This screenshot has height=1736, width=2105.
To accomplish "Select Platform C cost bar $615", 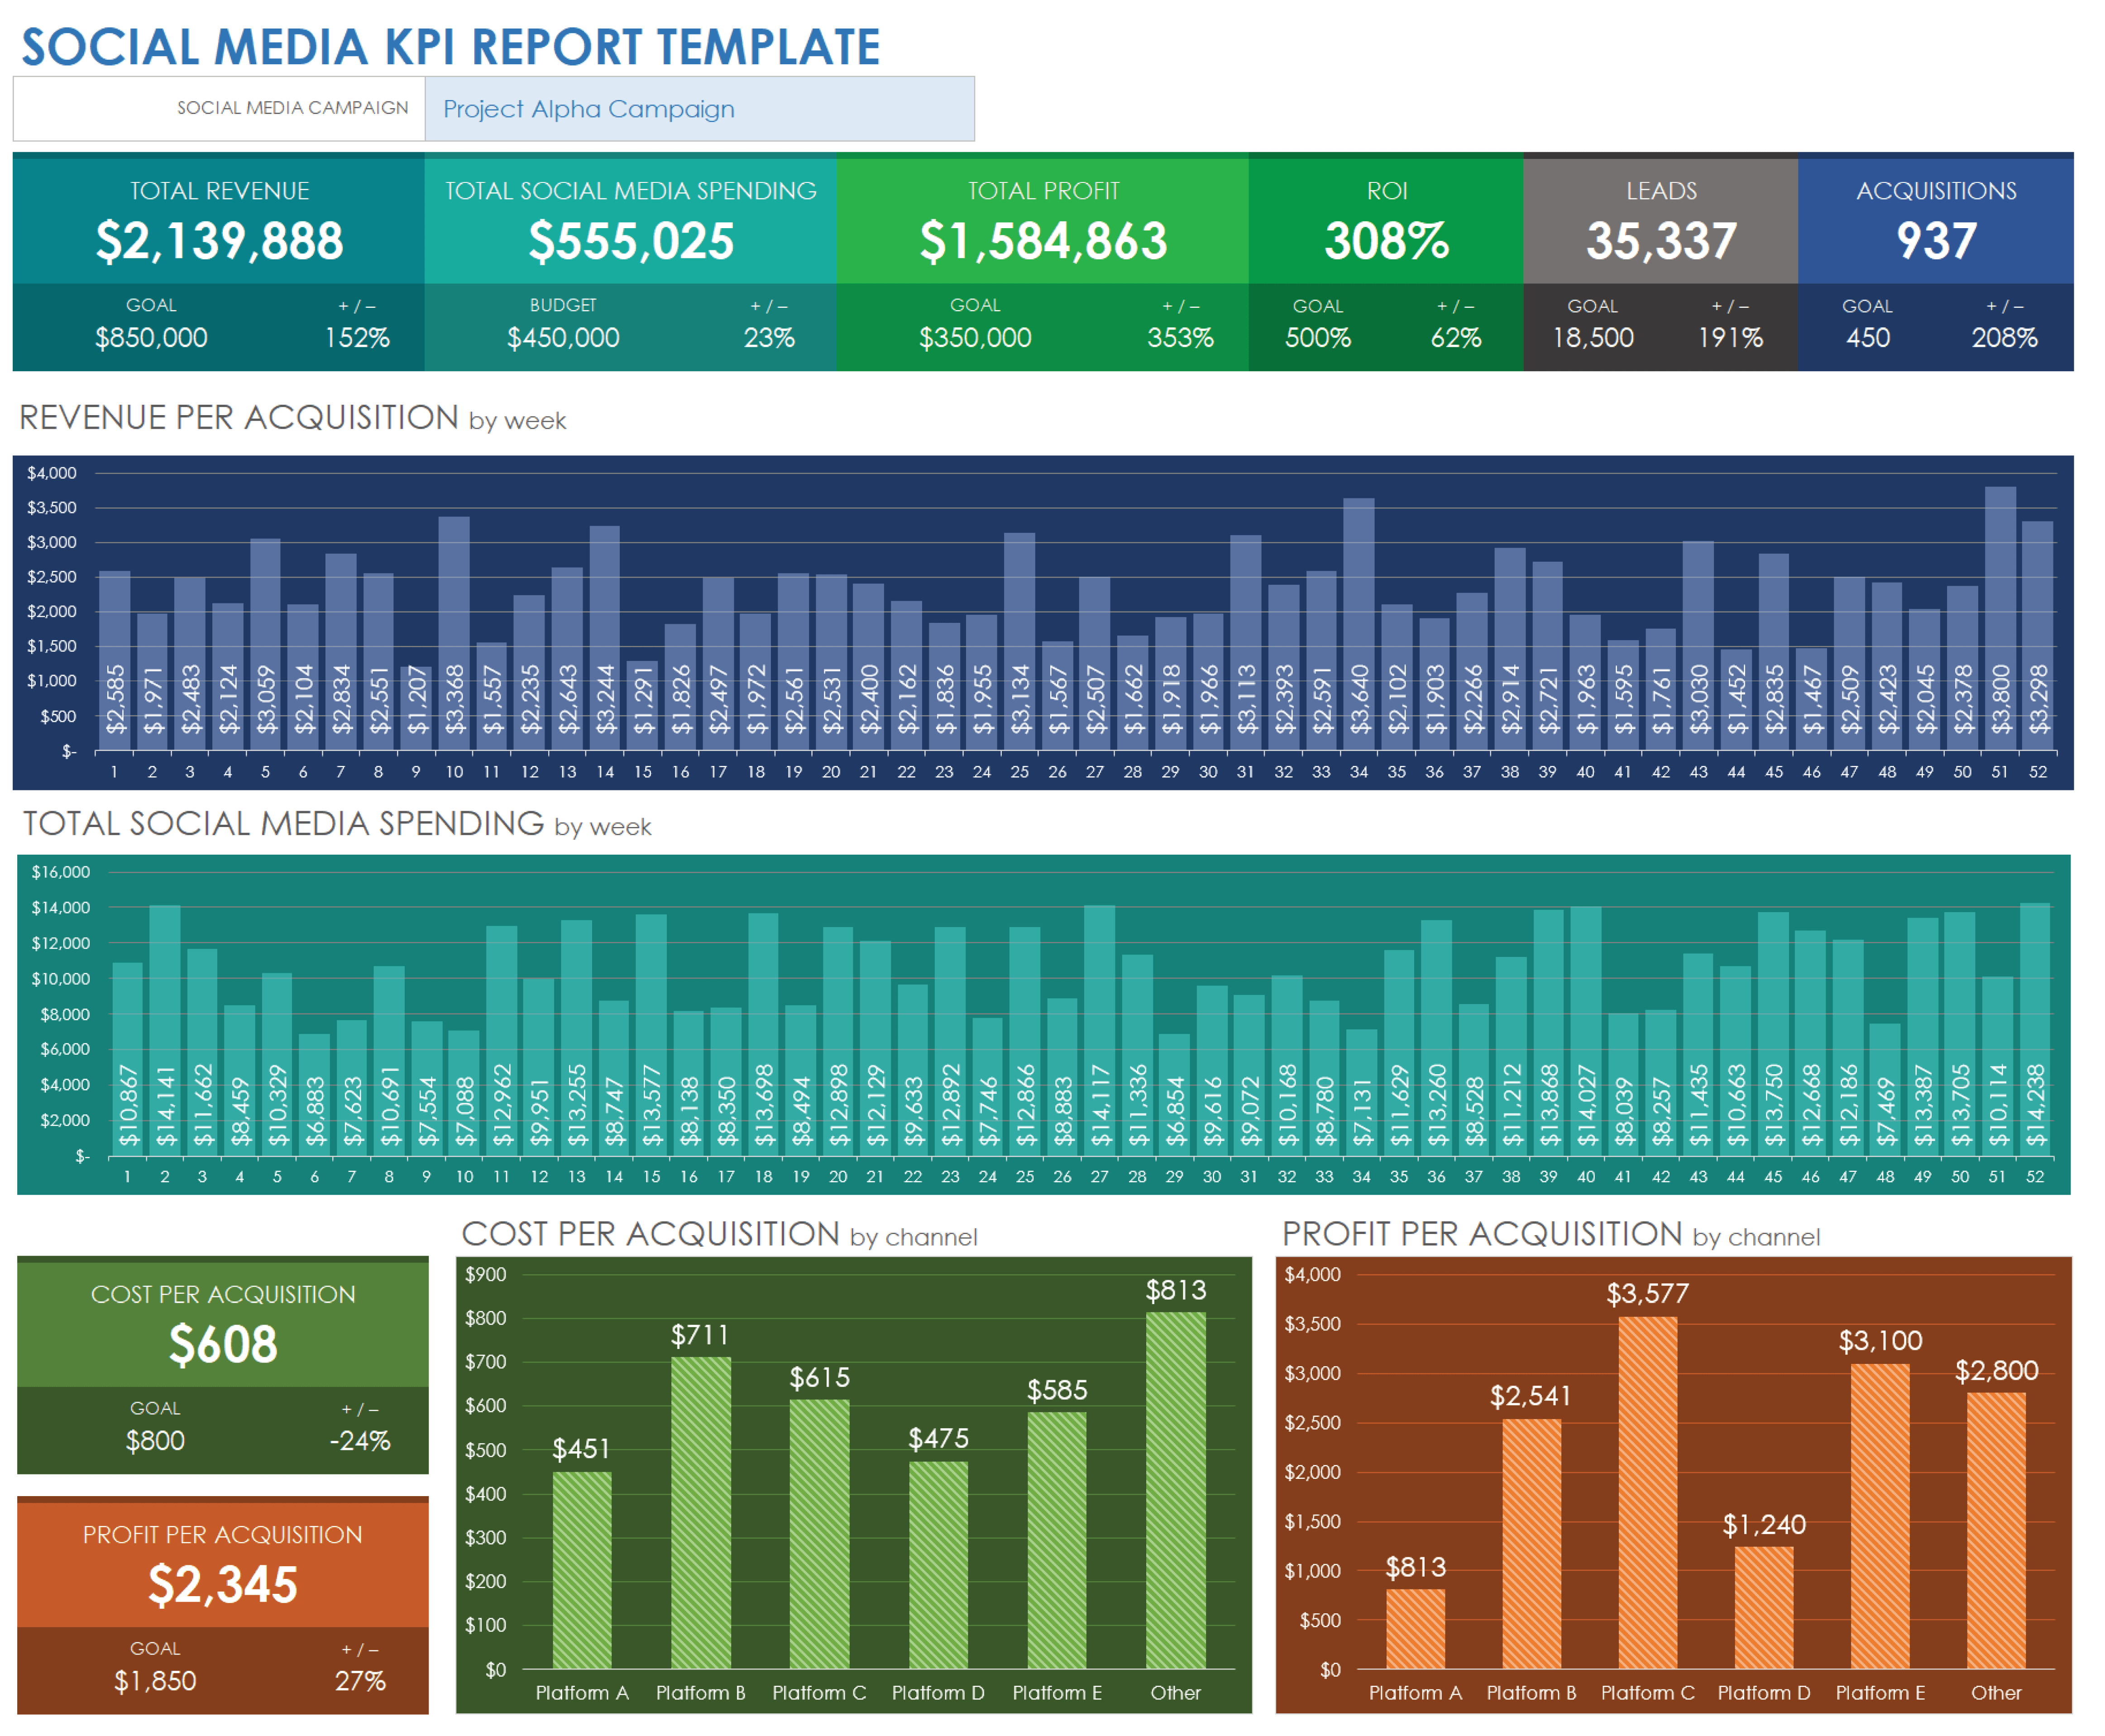I will tap(819, 1534).
